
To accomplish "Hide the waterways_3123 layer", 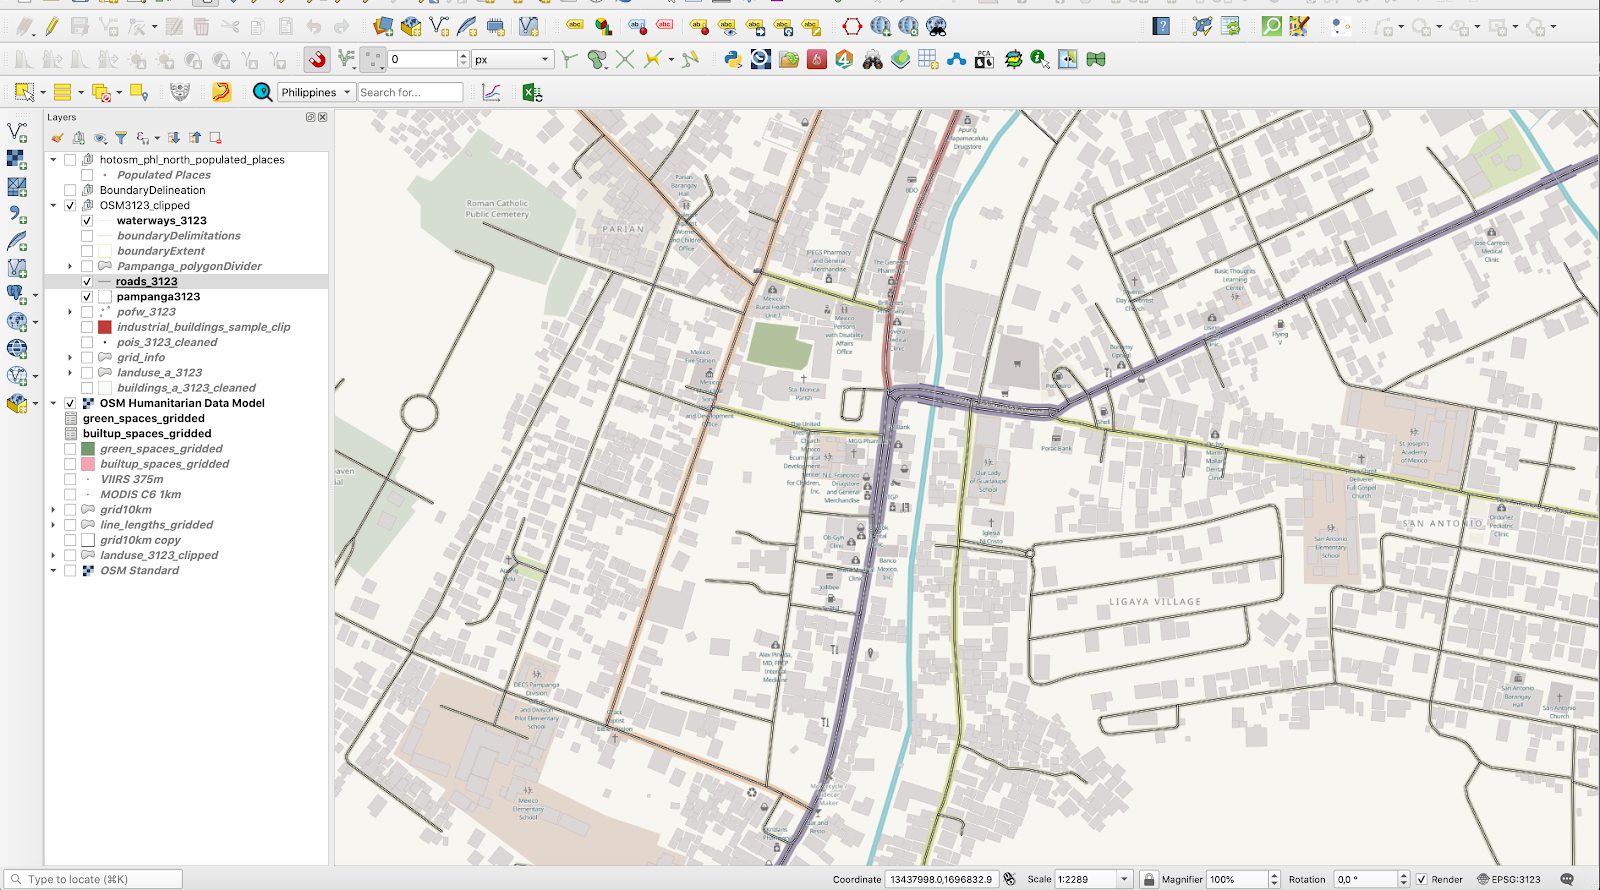I will pos(87,221).
